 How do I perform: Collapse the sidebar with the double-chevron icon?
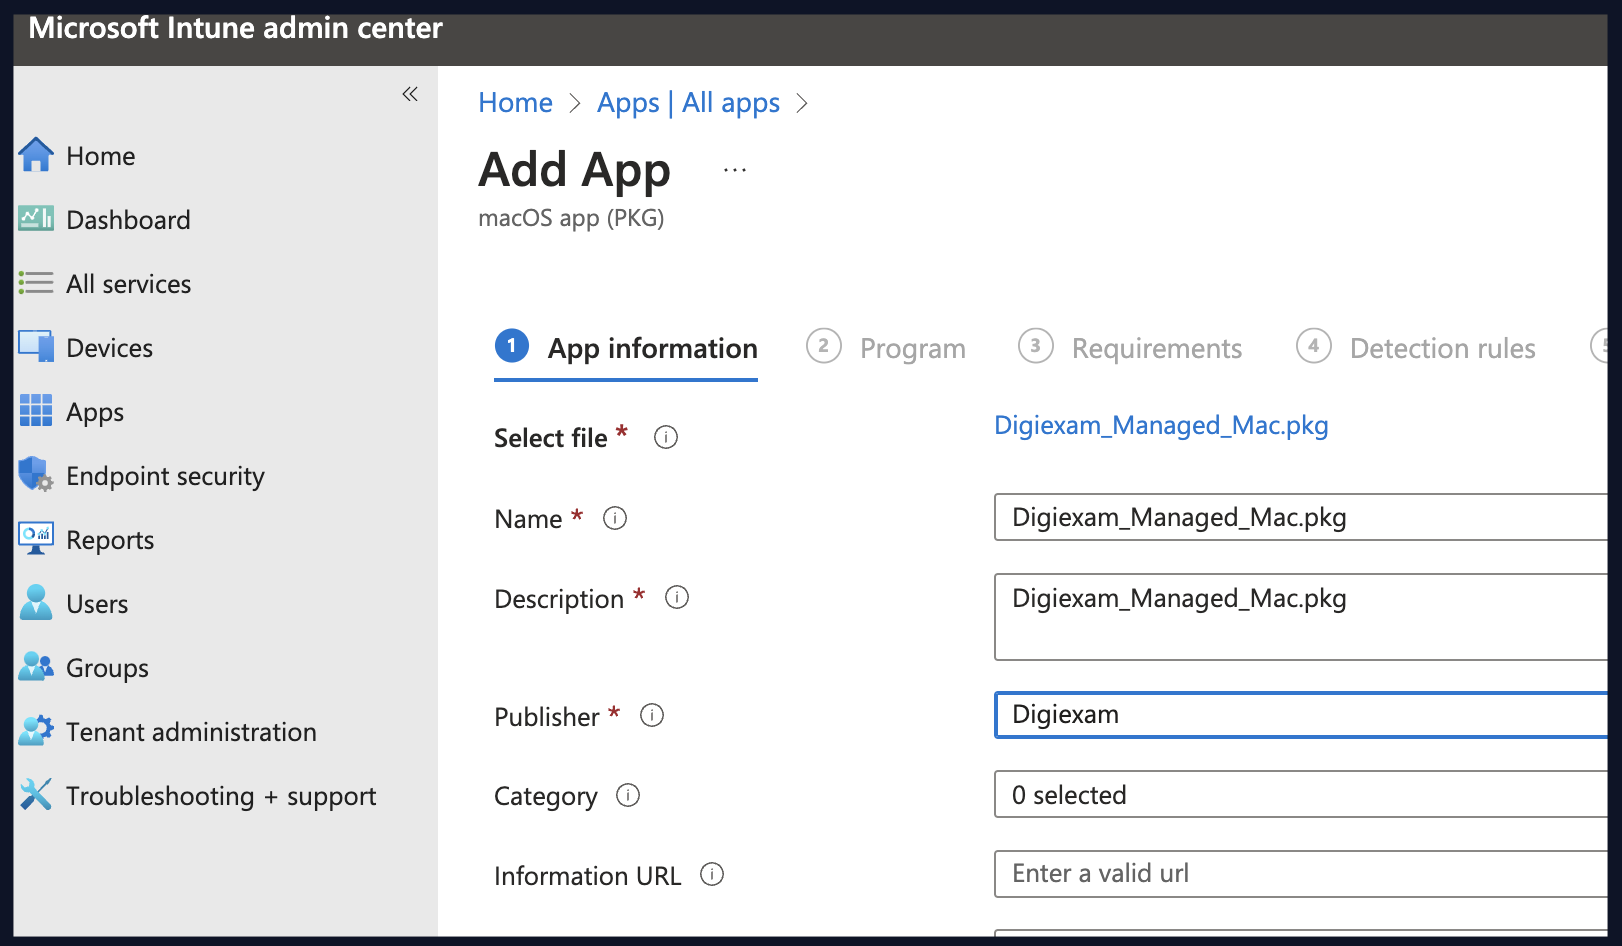coord(410,94)
